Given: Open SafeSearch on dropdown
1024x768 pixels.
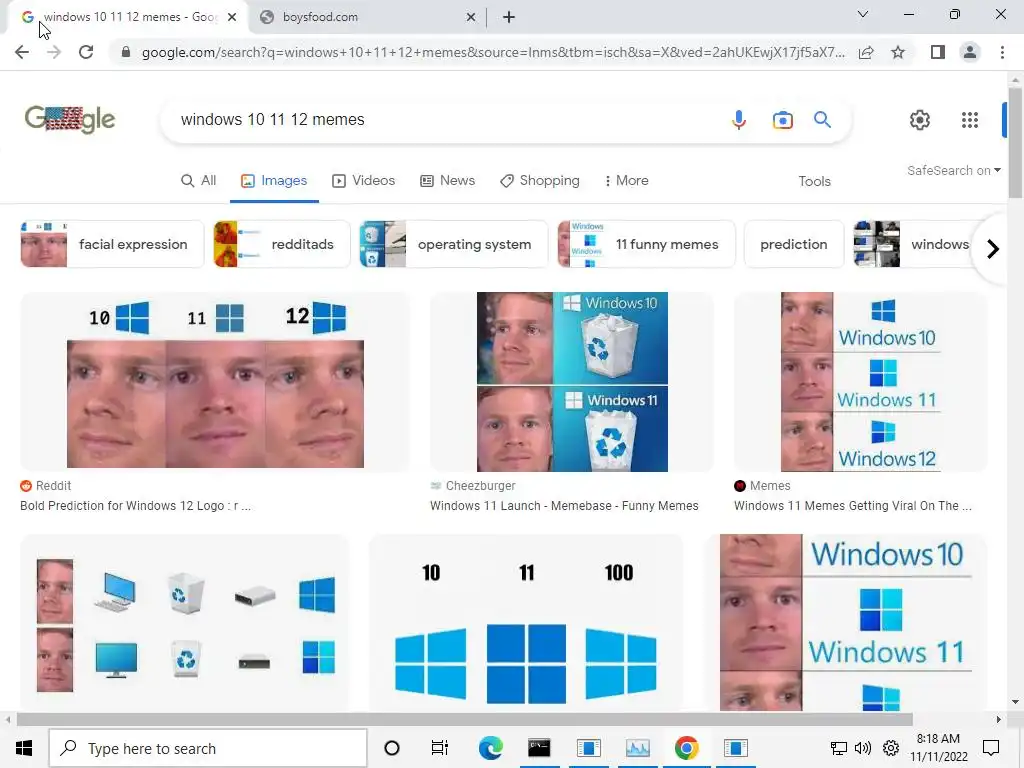Looking at the screenshot, I should 953,170.
